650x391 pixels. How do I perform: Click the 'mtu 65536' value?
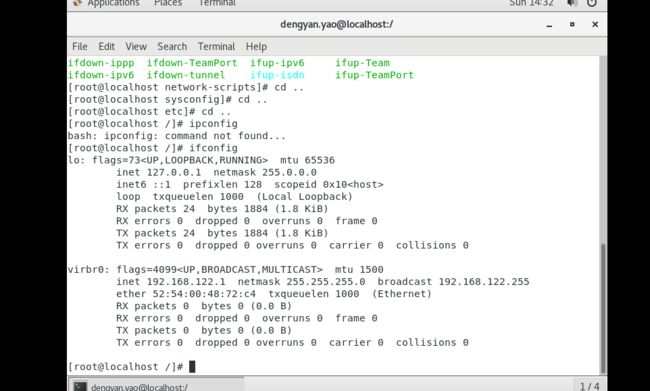pos(307,160)
